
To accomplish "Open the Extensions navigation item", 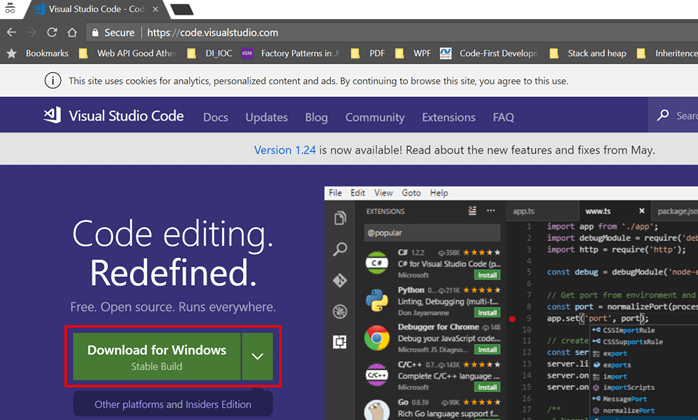I will pos(448,117).
